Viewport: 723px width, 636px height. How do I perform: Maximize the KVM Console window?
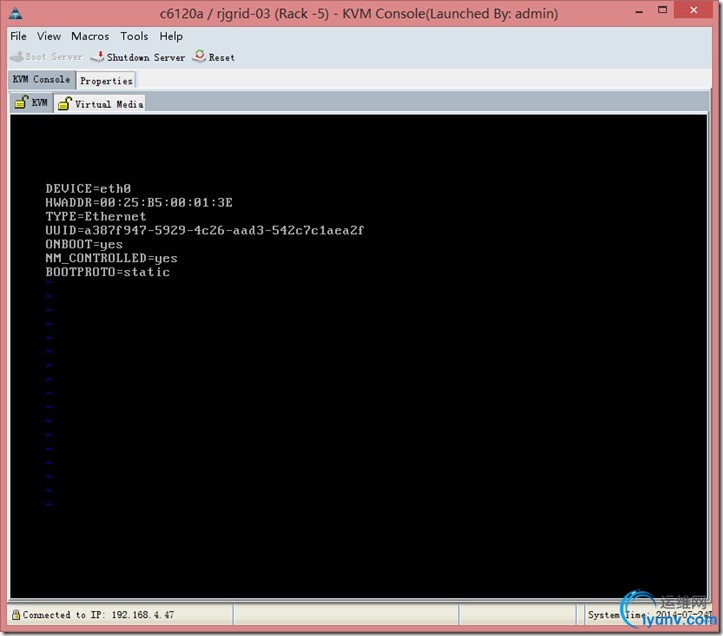point(662,10)
